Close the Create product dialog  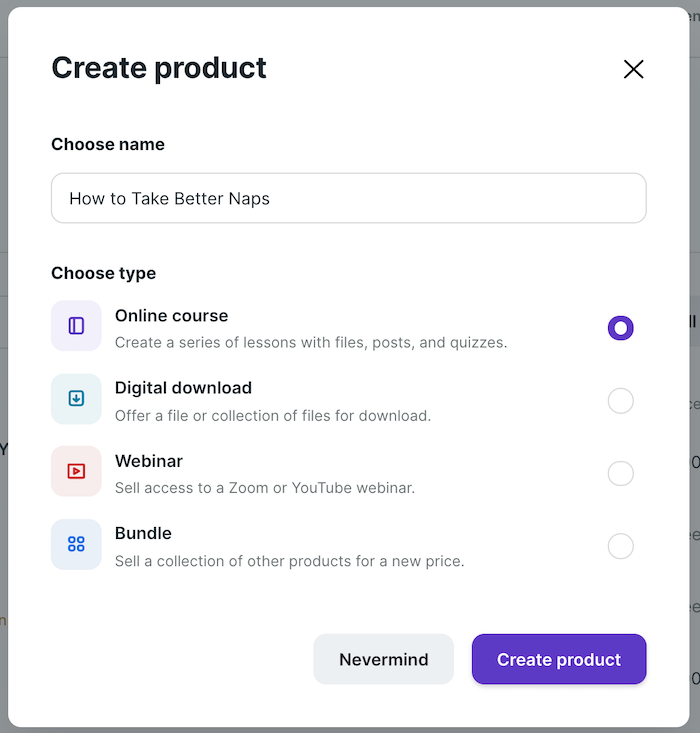[633, 69]
